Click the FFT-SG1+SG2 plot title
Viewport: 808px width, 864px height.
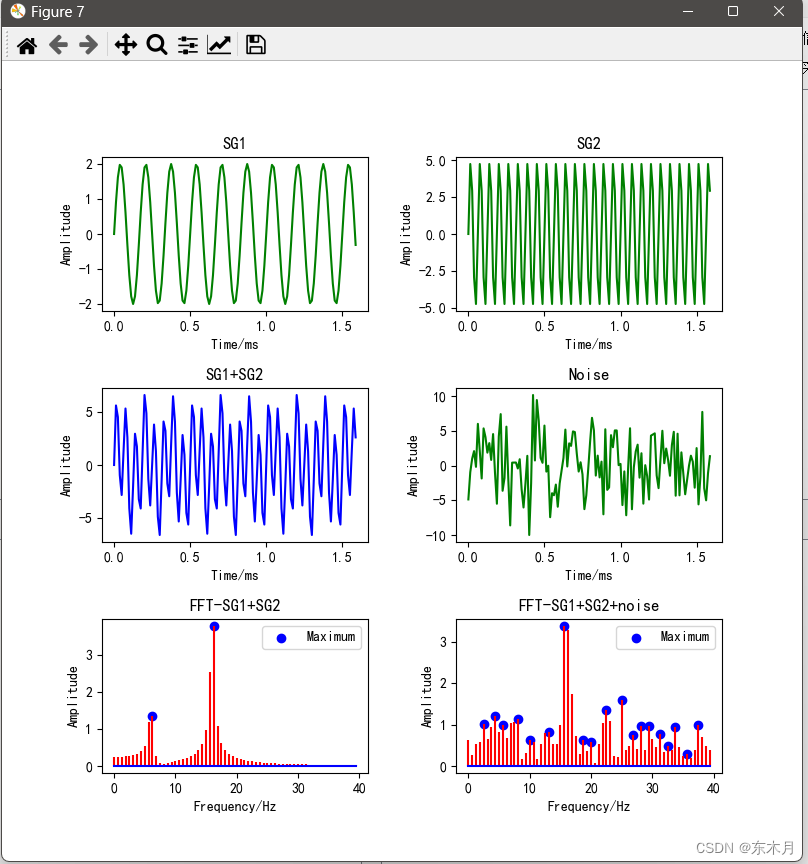[x=235, y=606]
